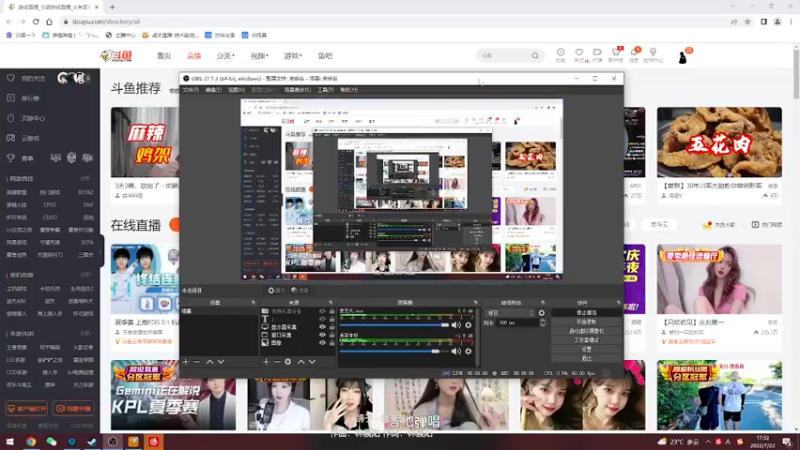This screenshot has height=450, width=800.
Task: Open the Douyu creator center lightbulb icon
Action: click(653, 52)
